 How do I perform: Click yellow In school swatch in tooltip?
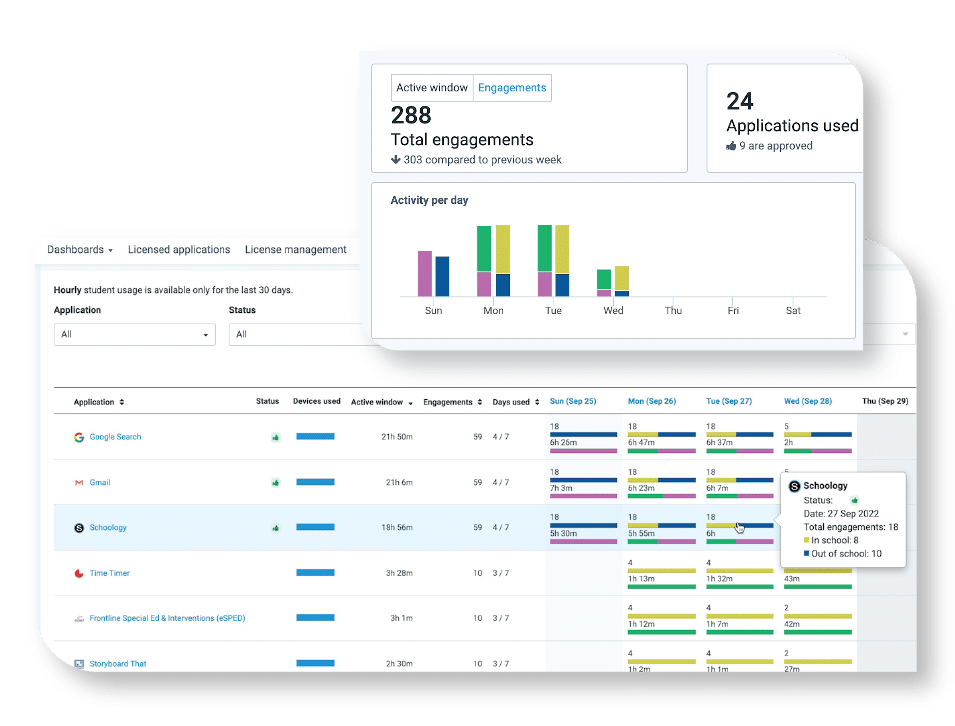click(806, 540)
